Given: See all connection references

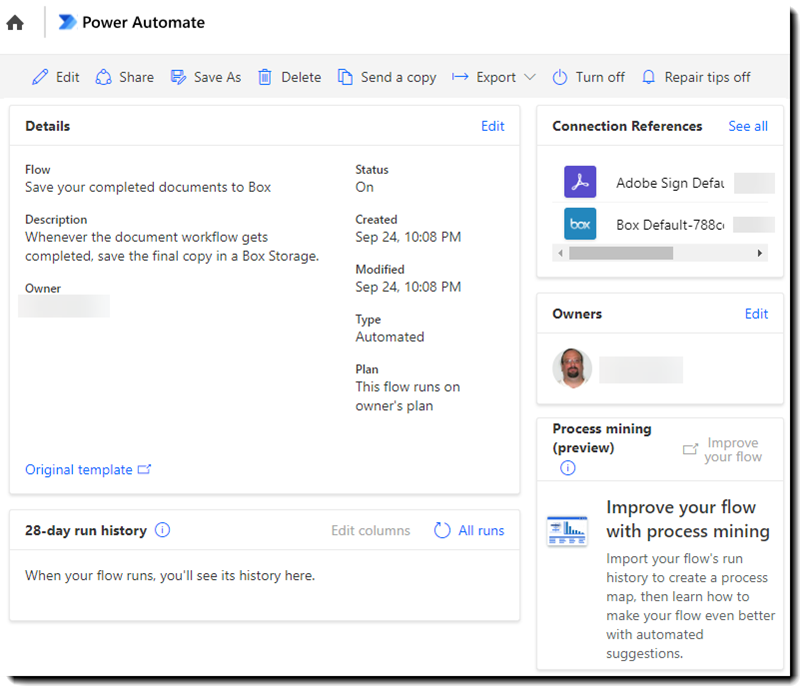Looking at the screenshot, I should pos(747,126).
